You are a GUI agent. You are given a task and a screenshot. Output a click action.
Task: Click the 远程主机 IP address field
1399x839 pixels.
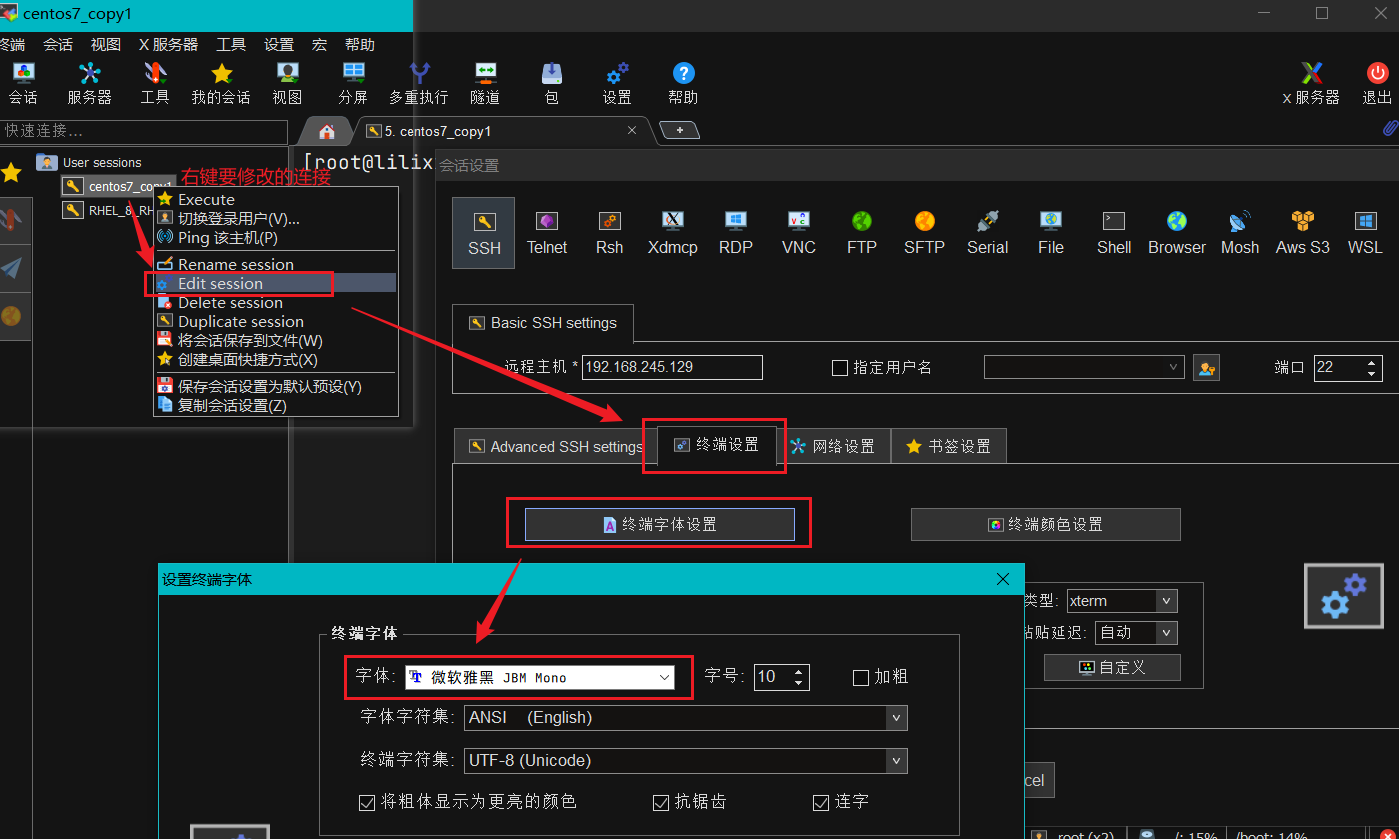[672, 367]
